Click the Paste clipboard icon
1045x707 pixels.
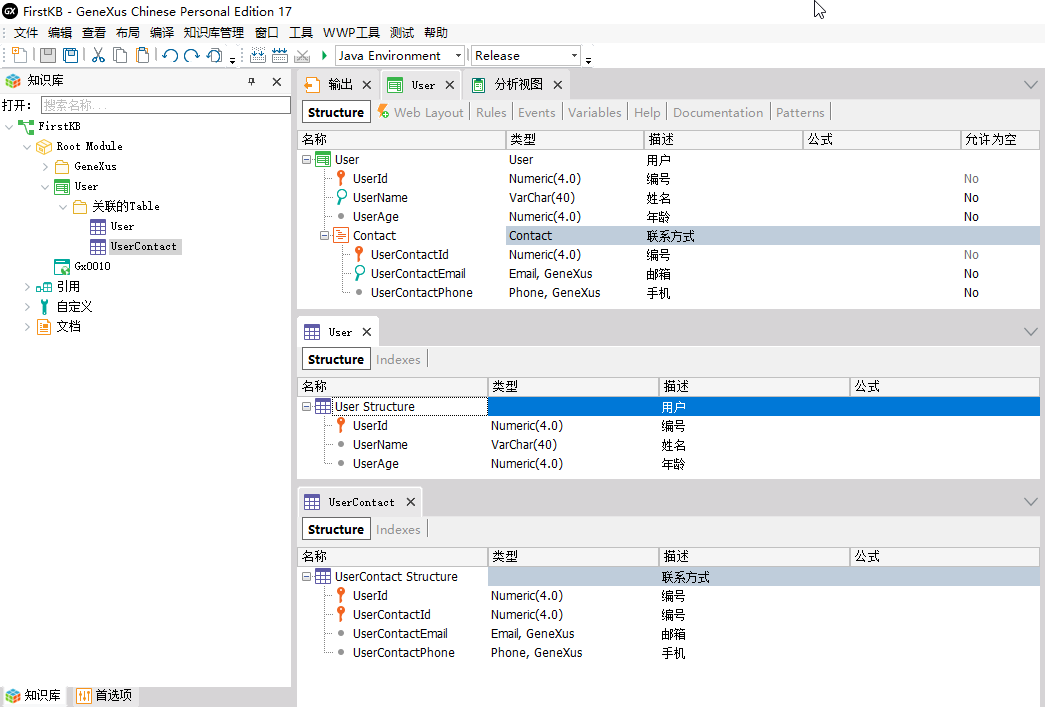coord(143,55)
